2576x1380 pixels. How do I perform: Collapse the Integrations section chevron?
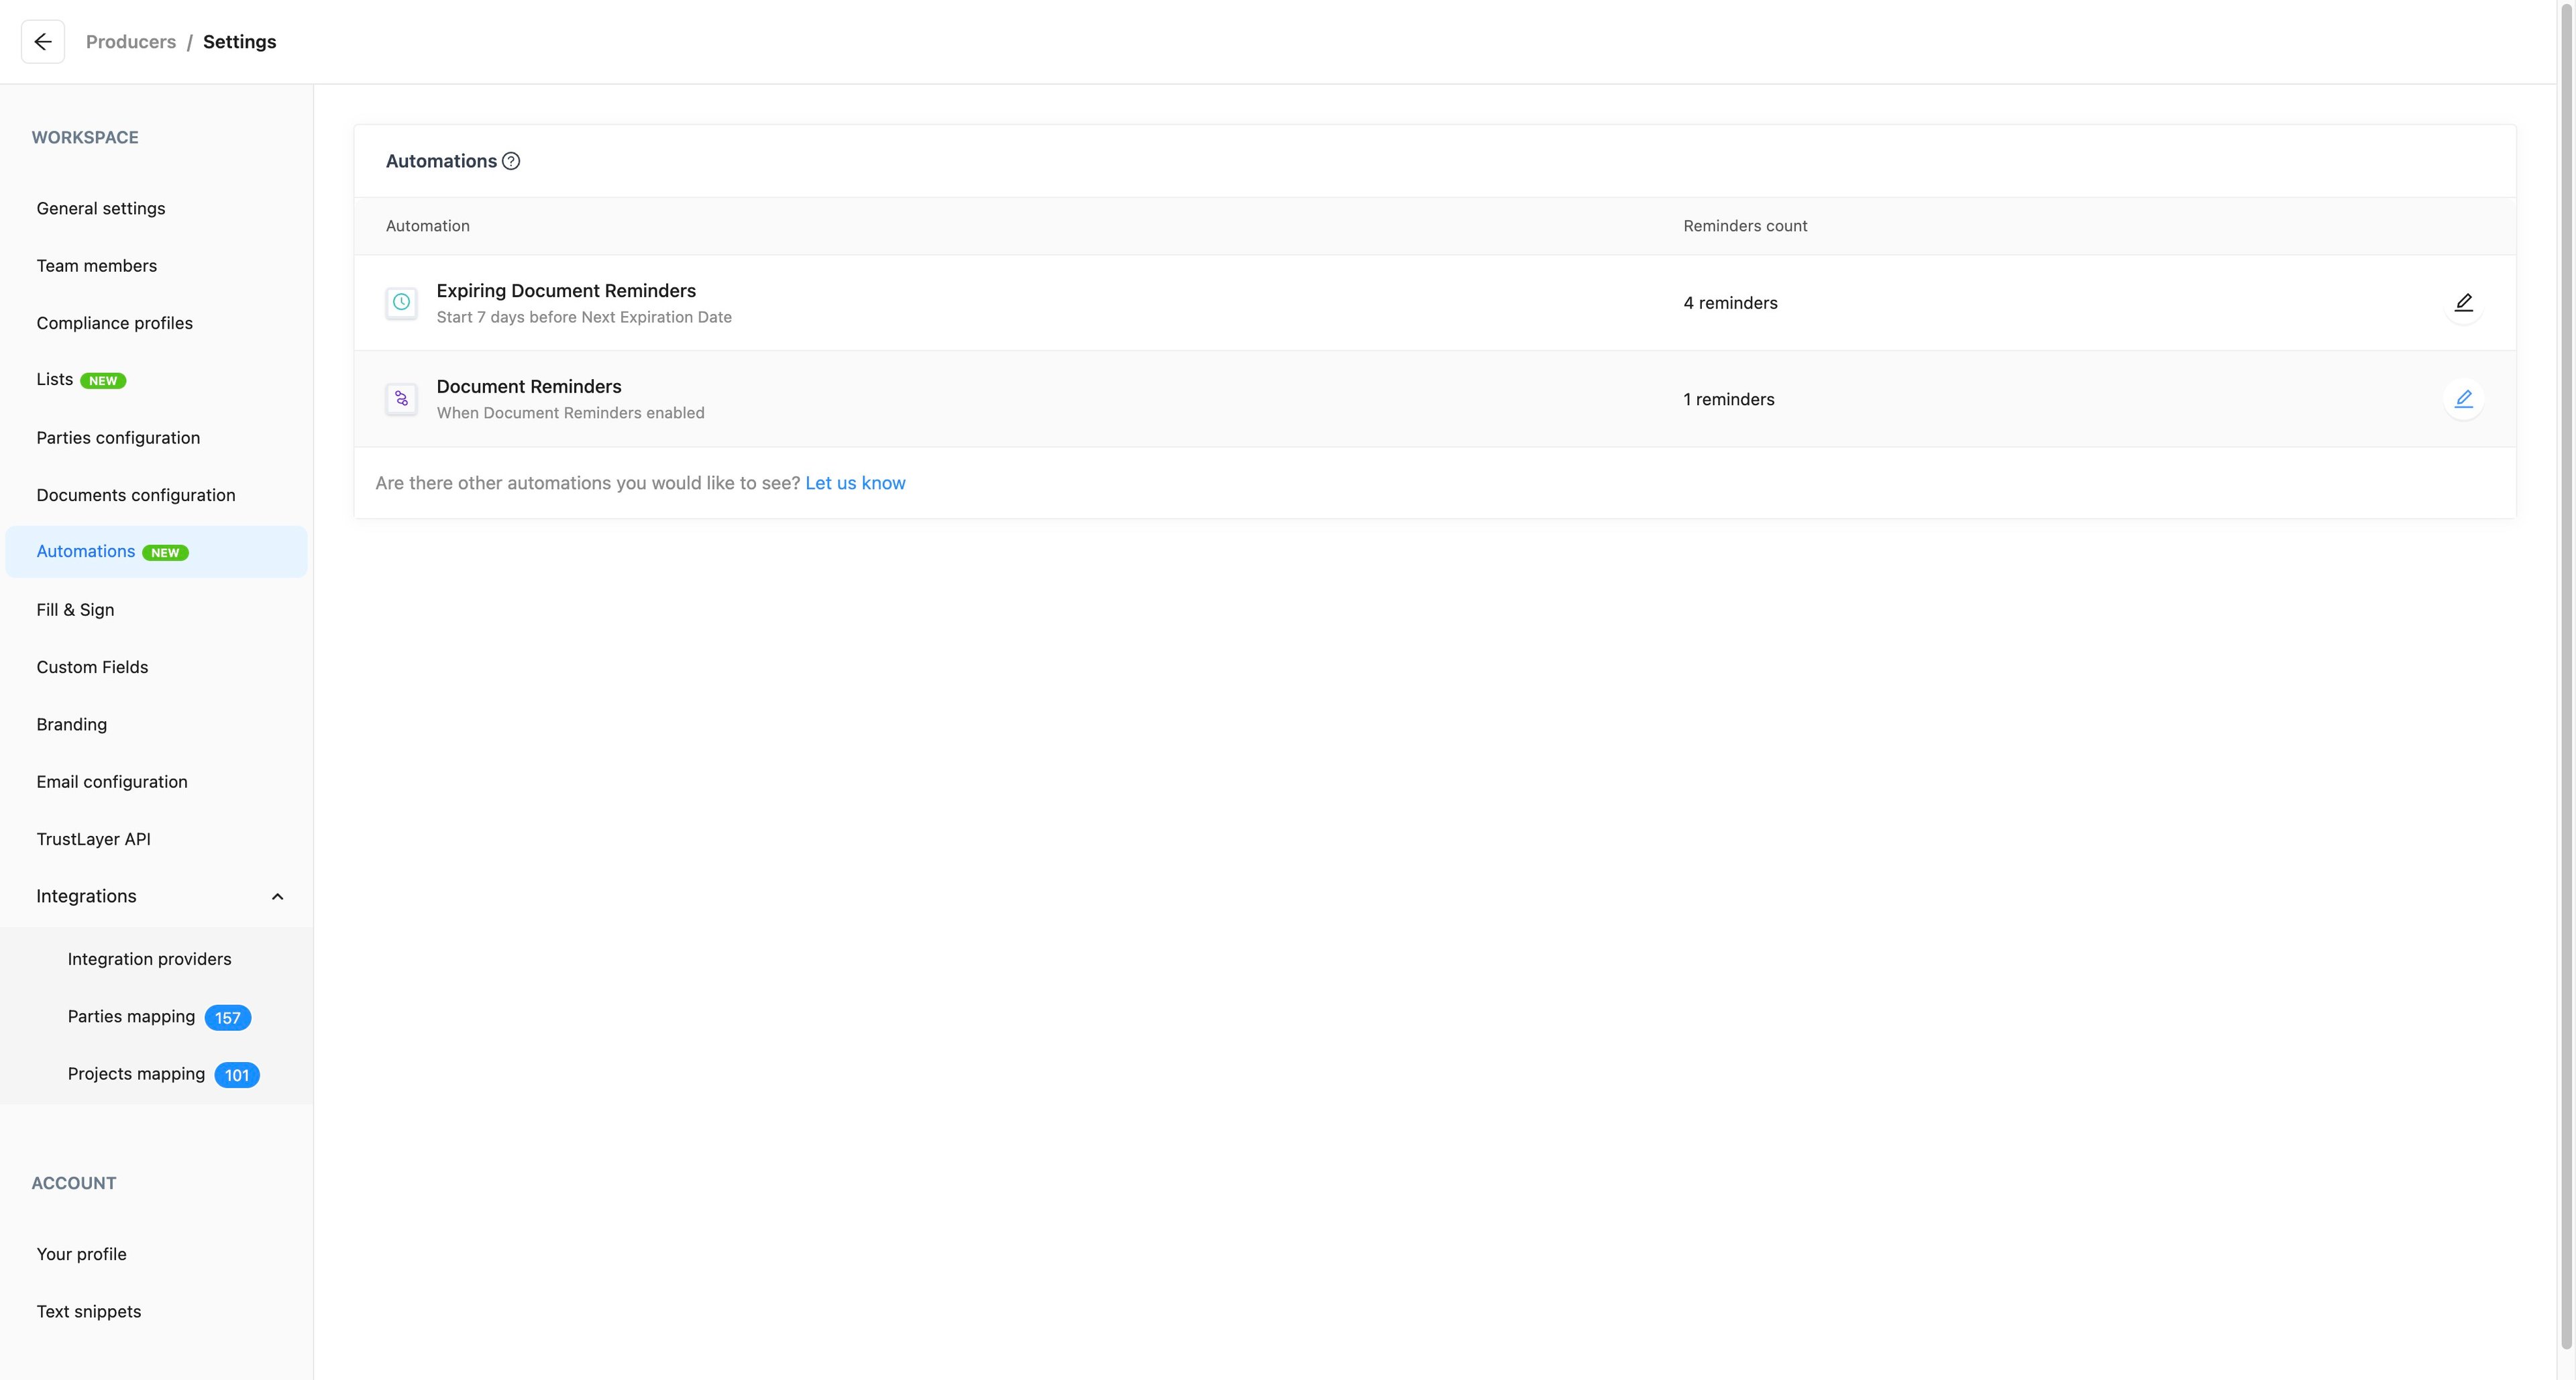tap(277, 897)
